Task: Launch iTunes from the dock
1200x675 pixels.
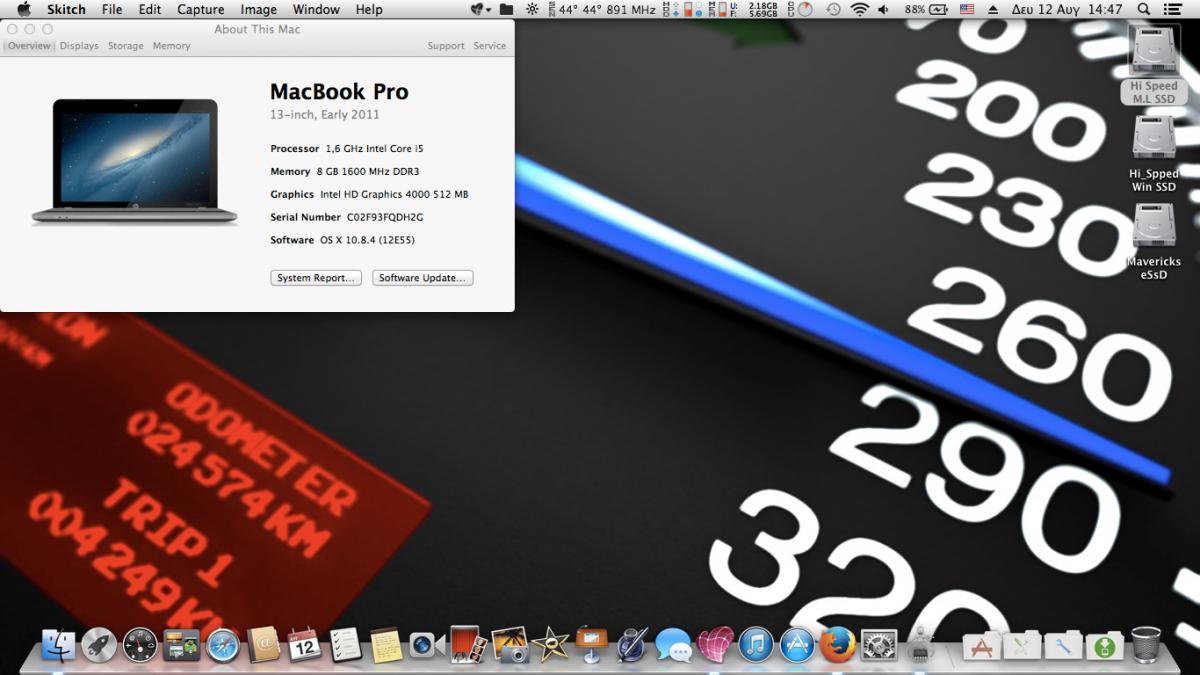Action: click(756, 645)
